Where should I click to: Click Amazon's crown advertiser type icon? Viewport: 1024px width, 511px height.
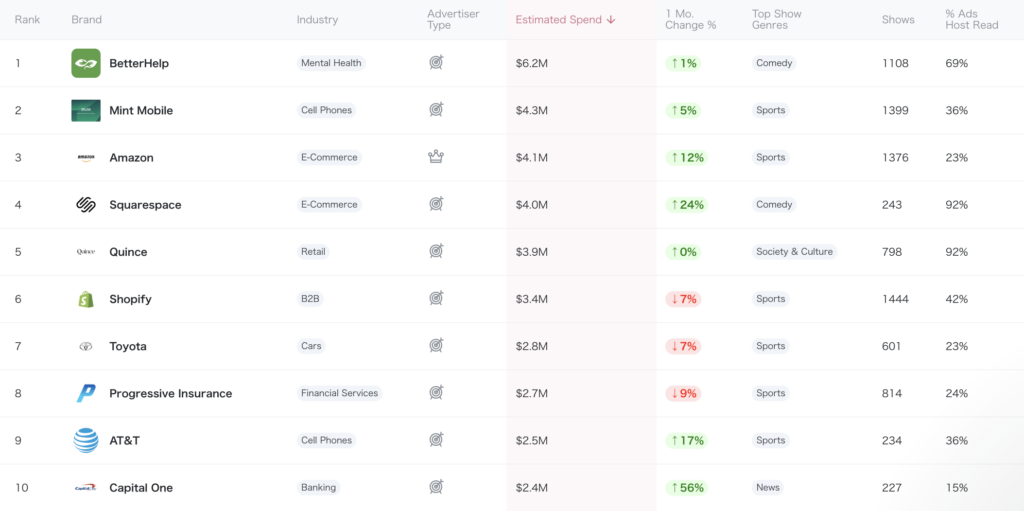pos(435,157)
